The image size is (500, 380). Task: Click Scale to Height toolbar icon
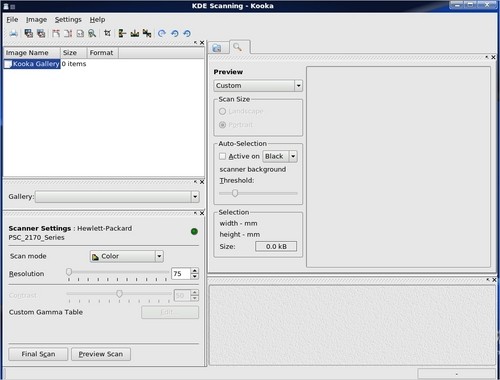click(x=68, y=33)
